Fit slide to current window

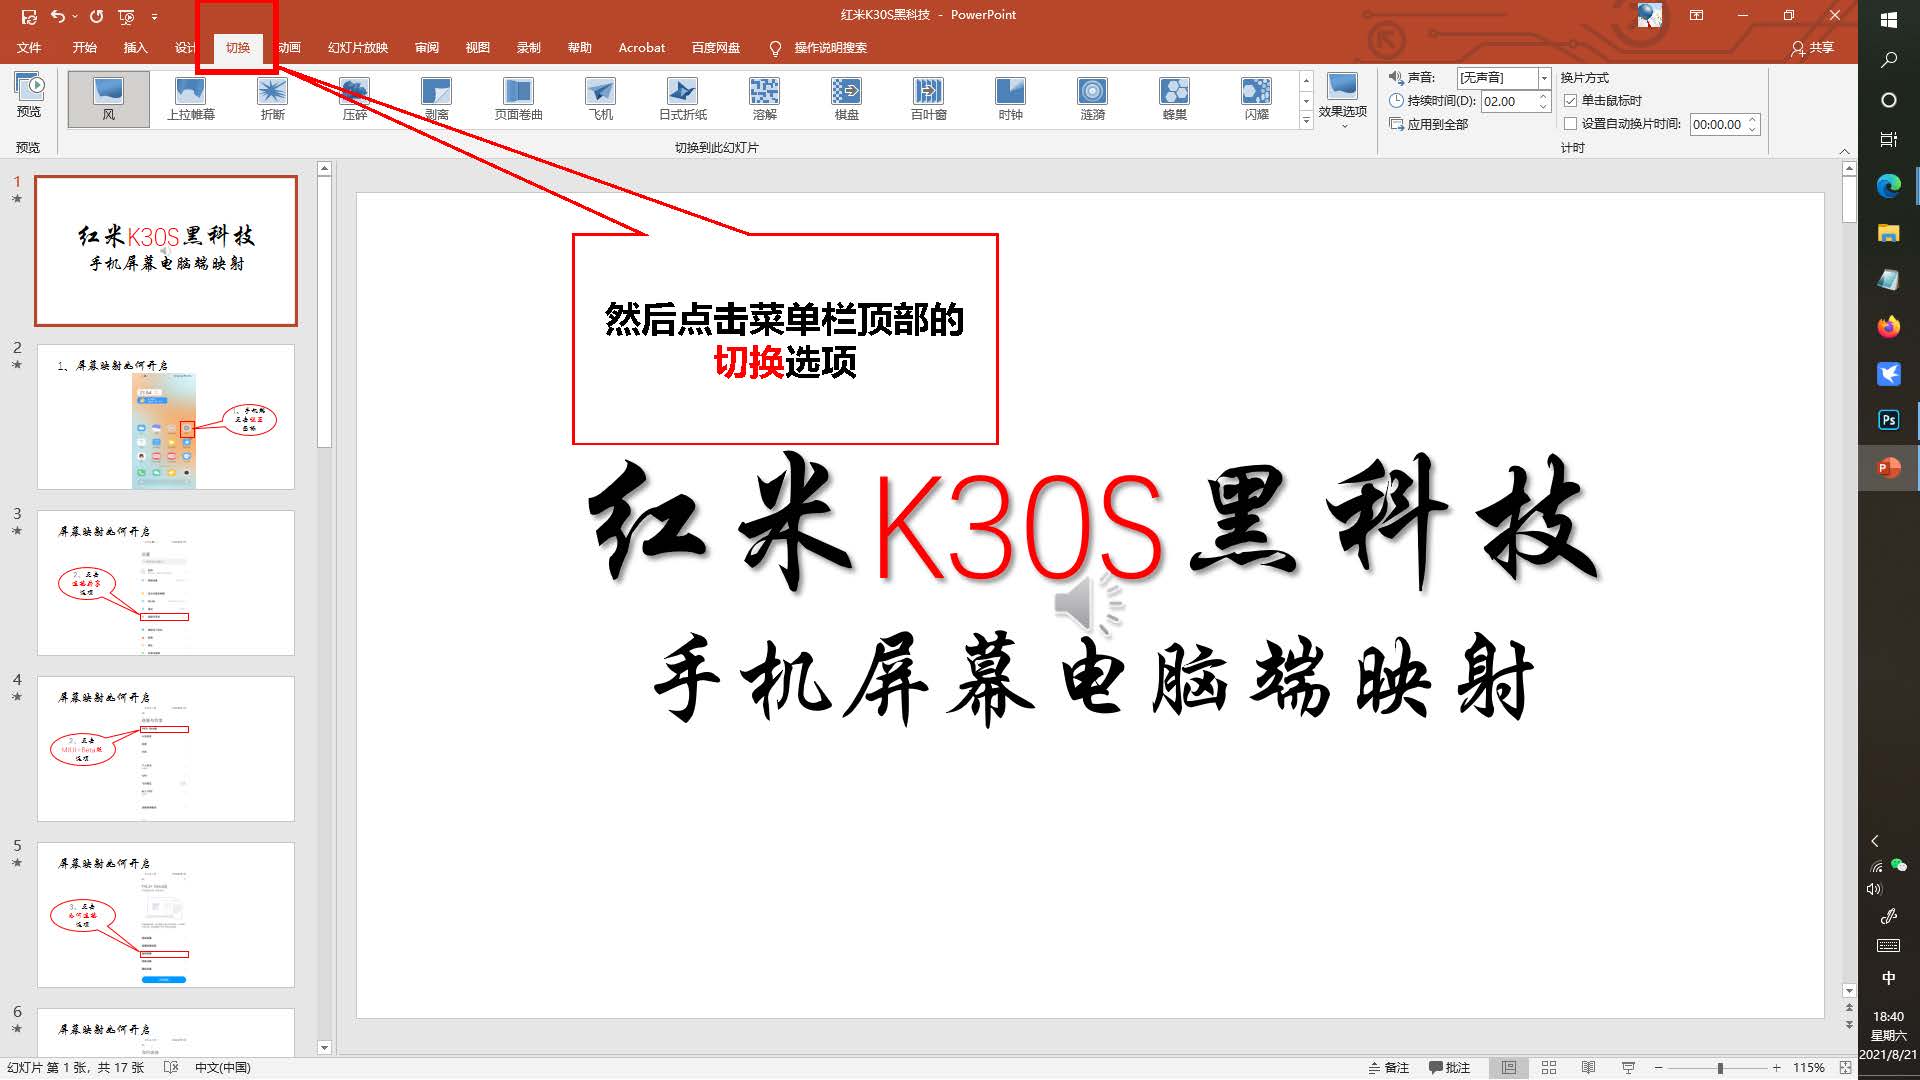pyautogui.click(x=1845, y=1067)
